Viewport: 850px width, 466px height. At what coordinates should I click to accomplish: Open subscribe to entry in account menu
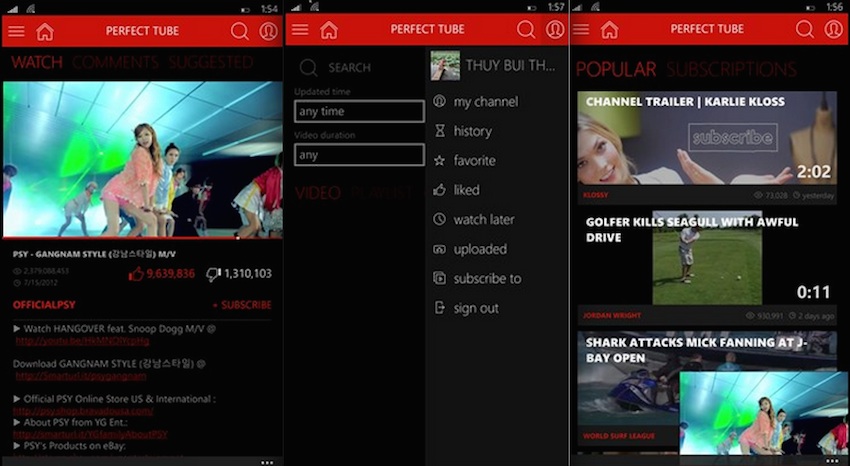pyautogui.click(x=487, y=279)
